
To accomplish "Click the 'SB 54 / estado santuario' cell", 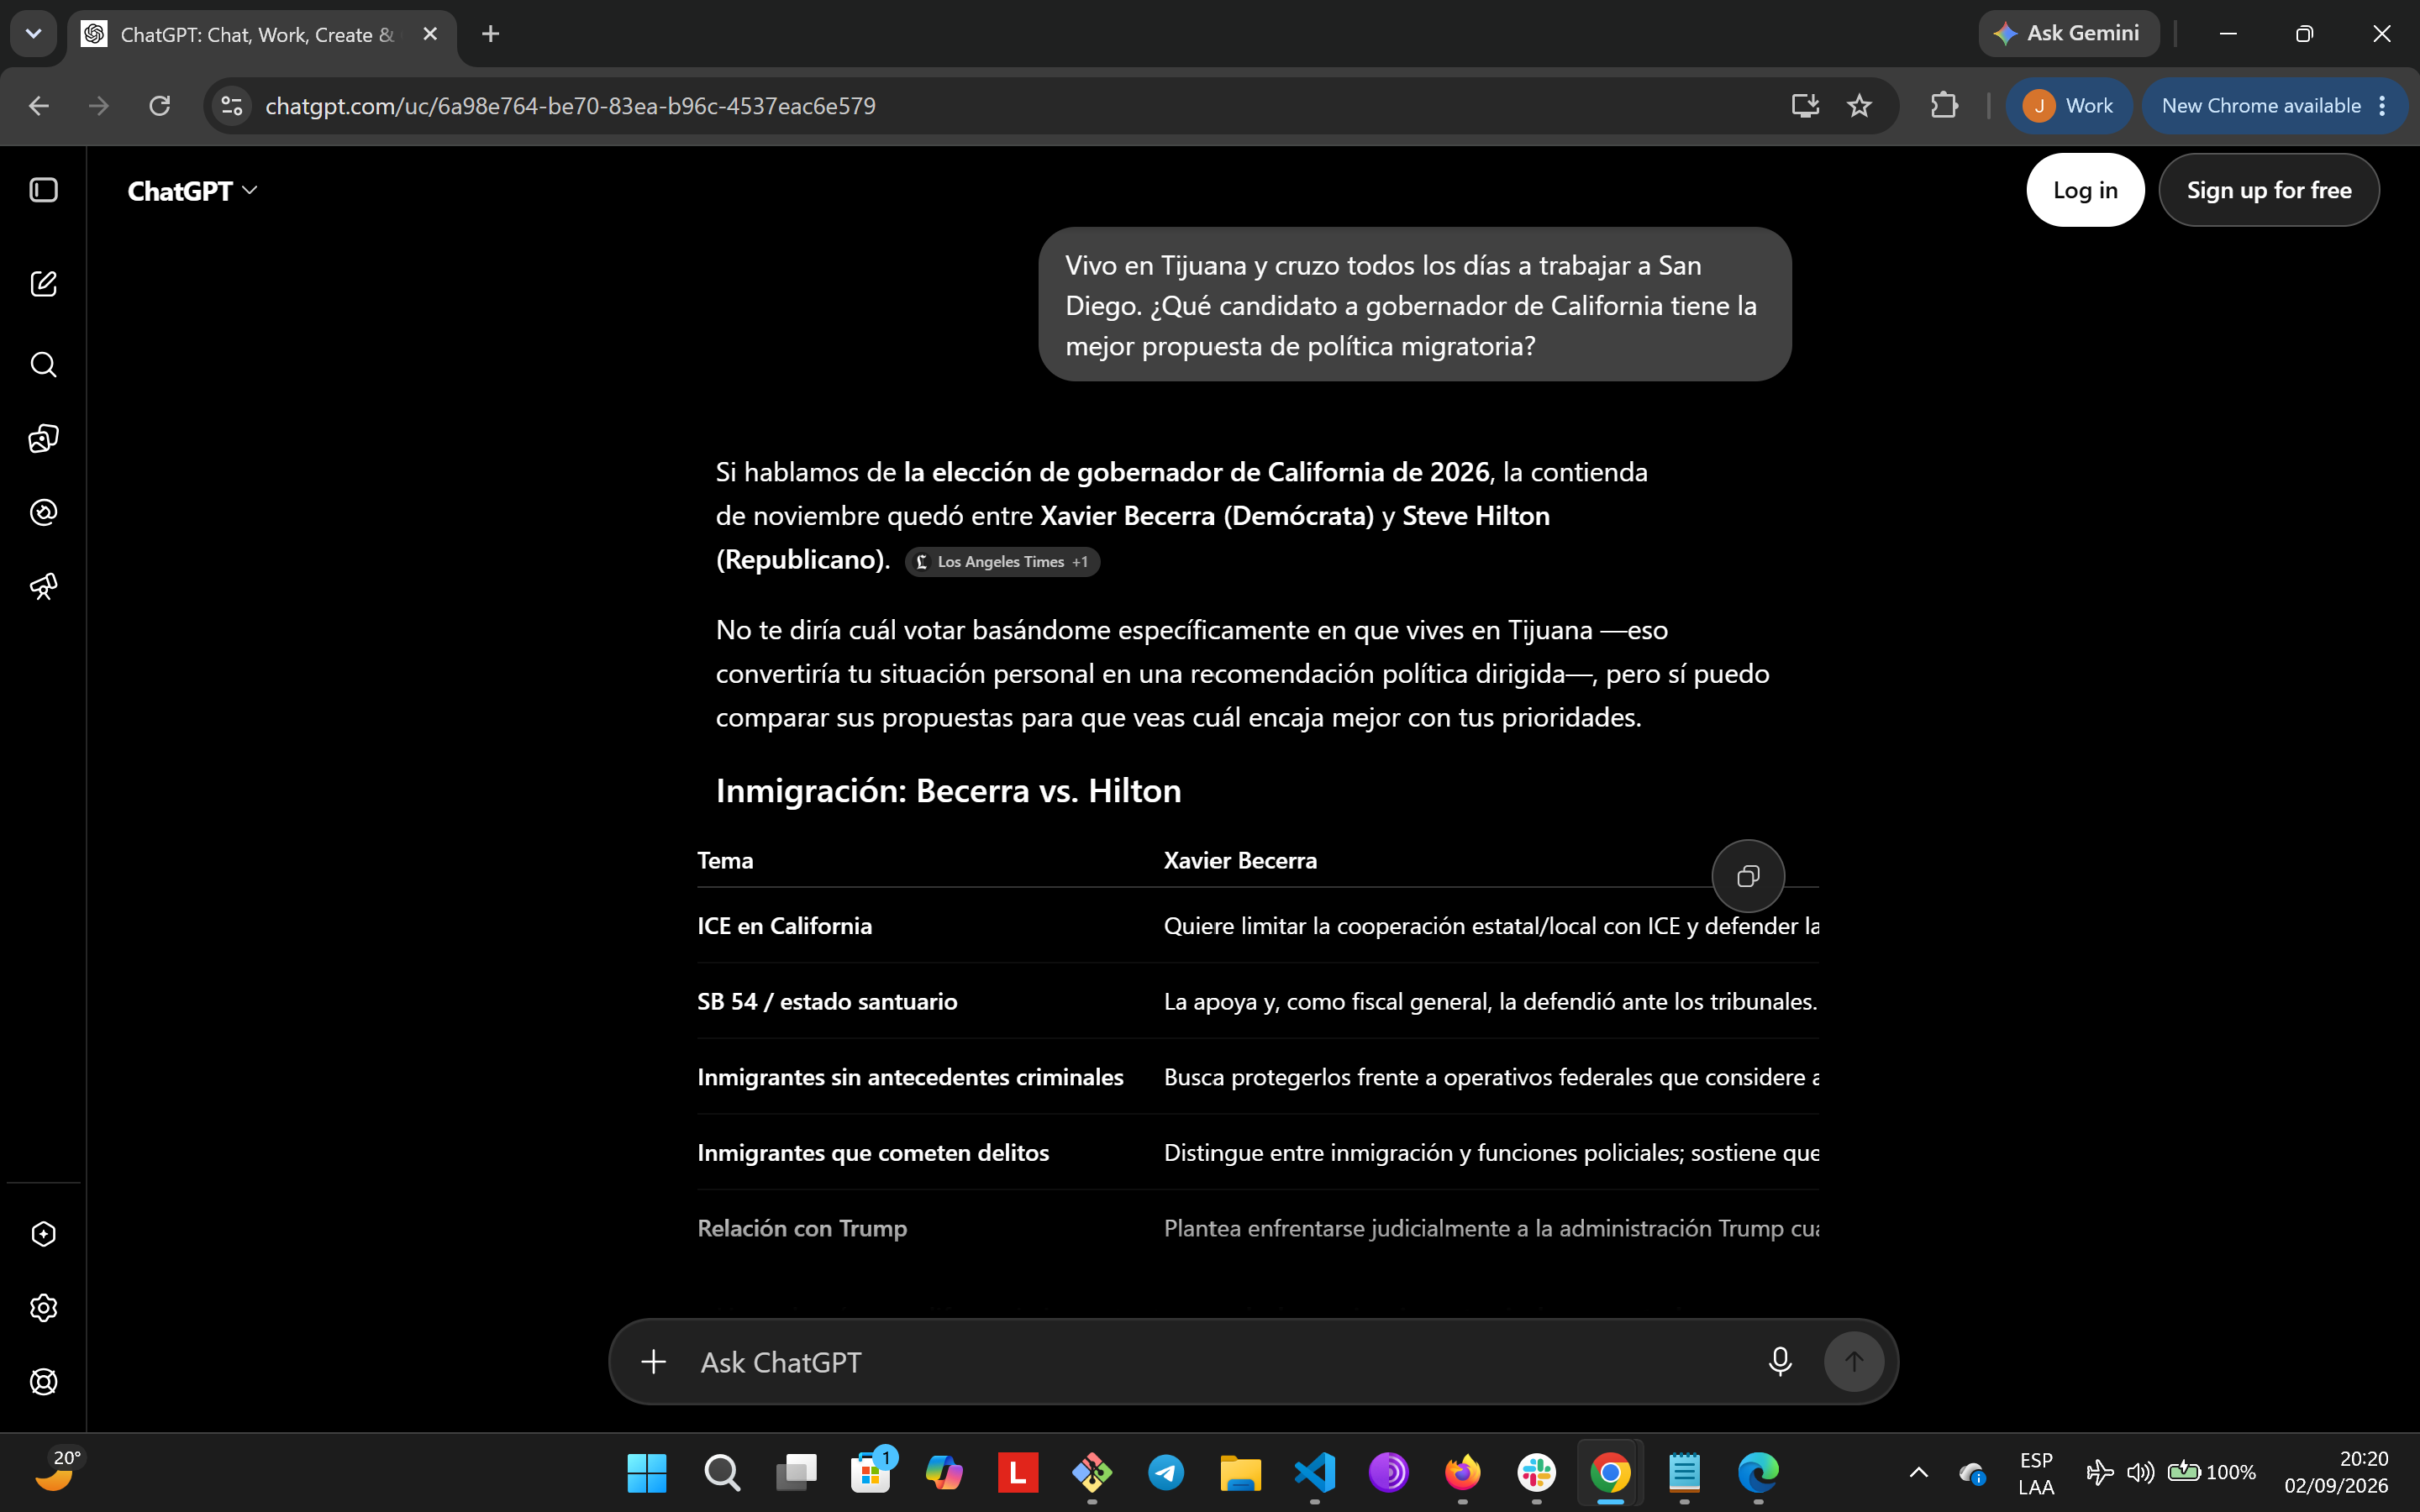I will (x=827, y=1002).
